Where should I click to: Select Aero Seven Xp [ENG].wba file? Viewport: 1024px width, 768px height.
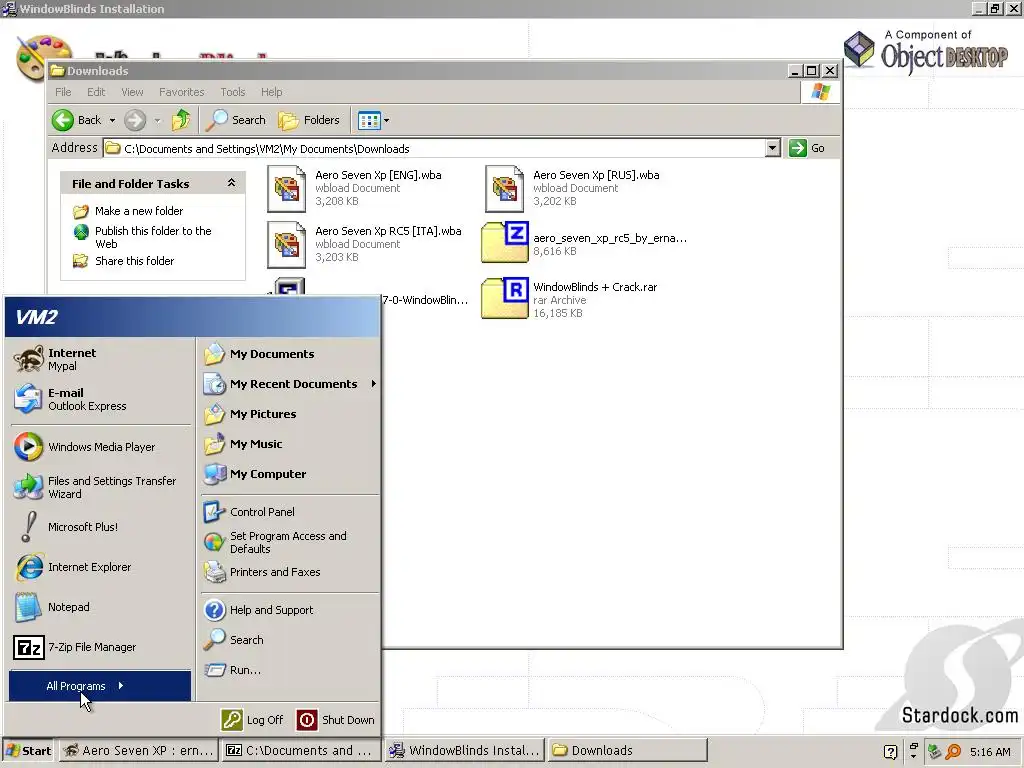355,188
